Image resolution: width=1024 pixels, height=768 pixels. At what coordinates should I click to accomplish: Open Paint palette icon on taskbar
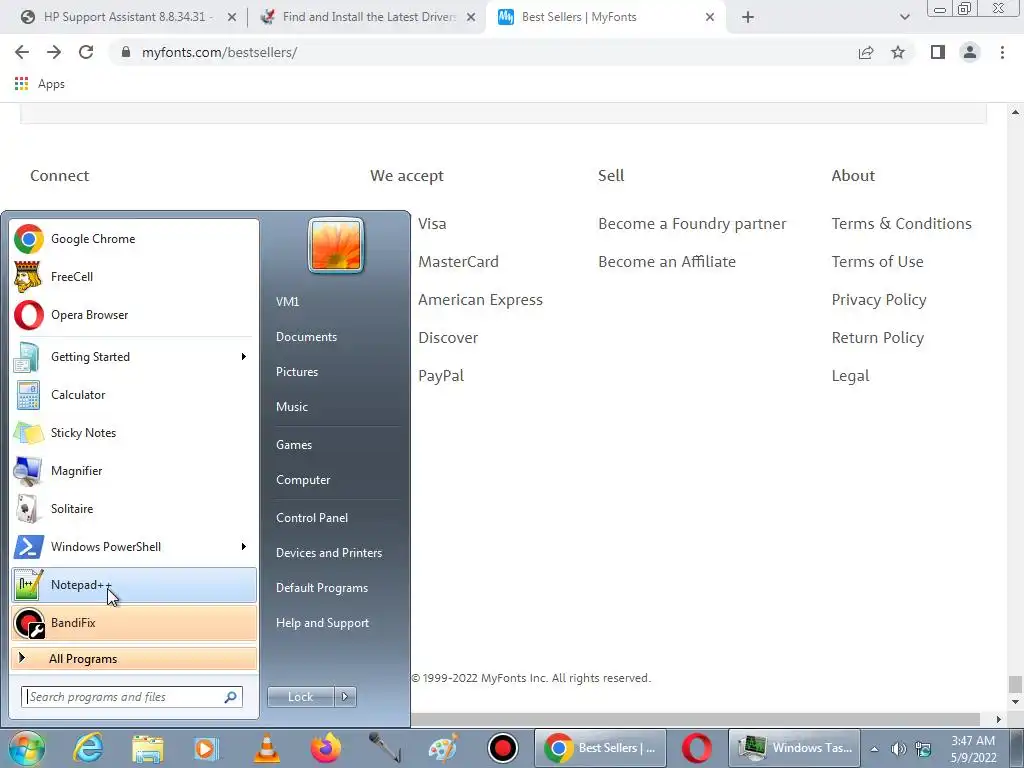click(x=443, y=748)
